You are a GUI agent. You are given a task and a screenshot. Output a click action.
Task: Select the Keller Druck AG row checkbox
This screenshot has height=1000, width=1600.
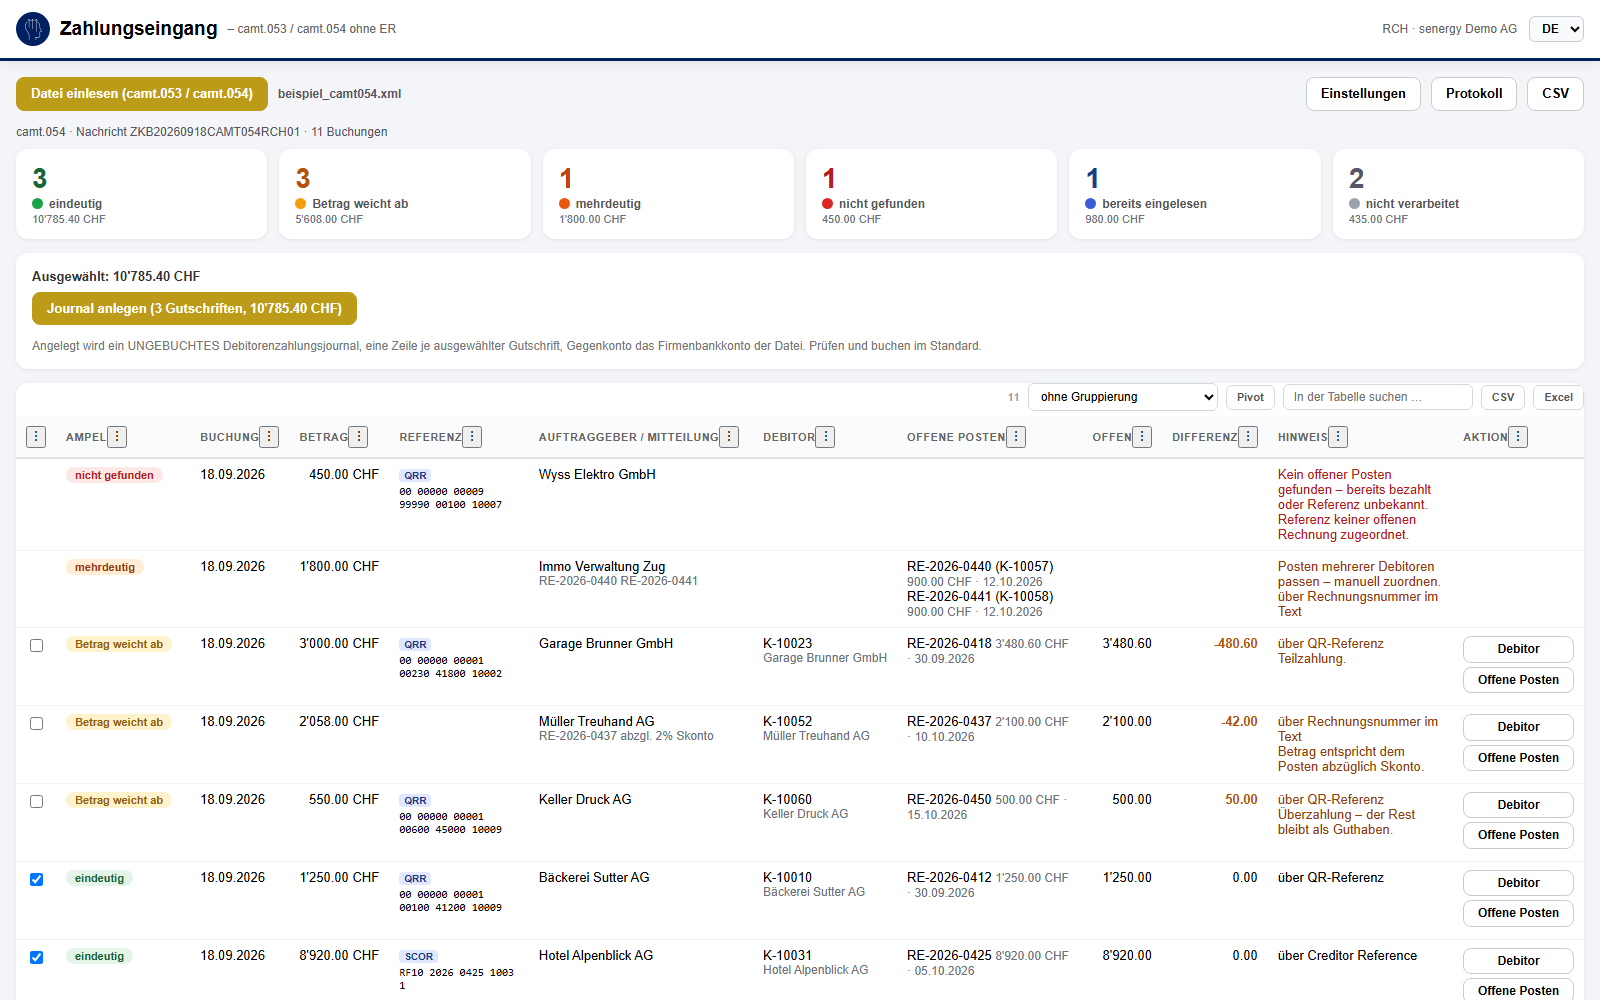(36, 802)
